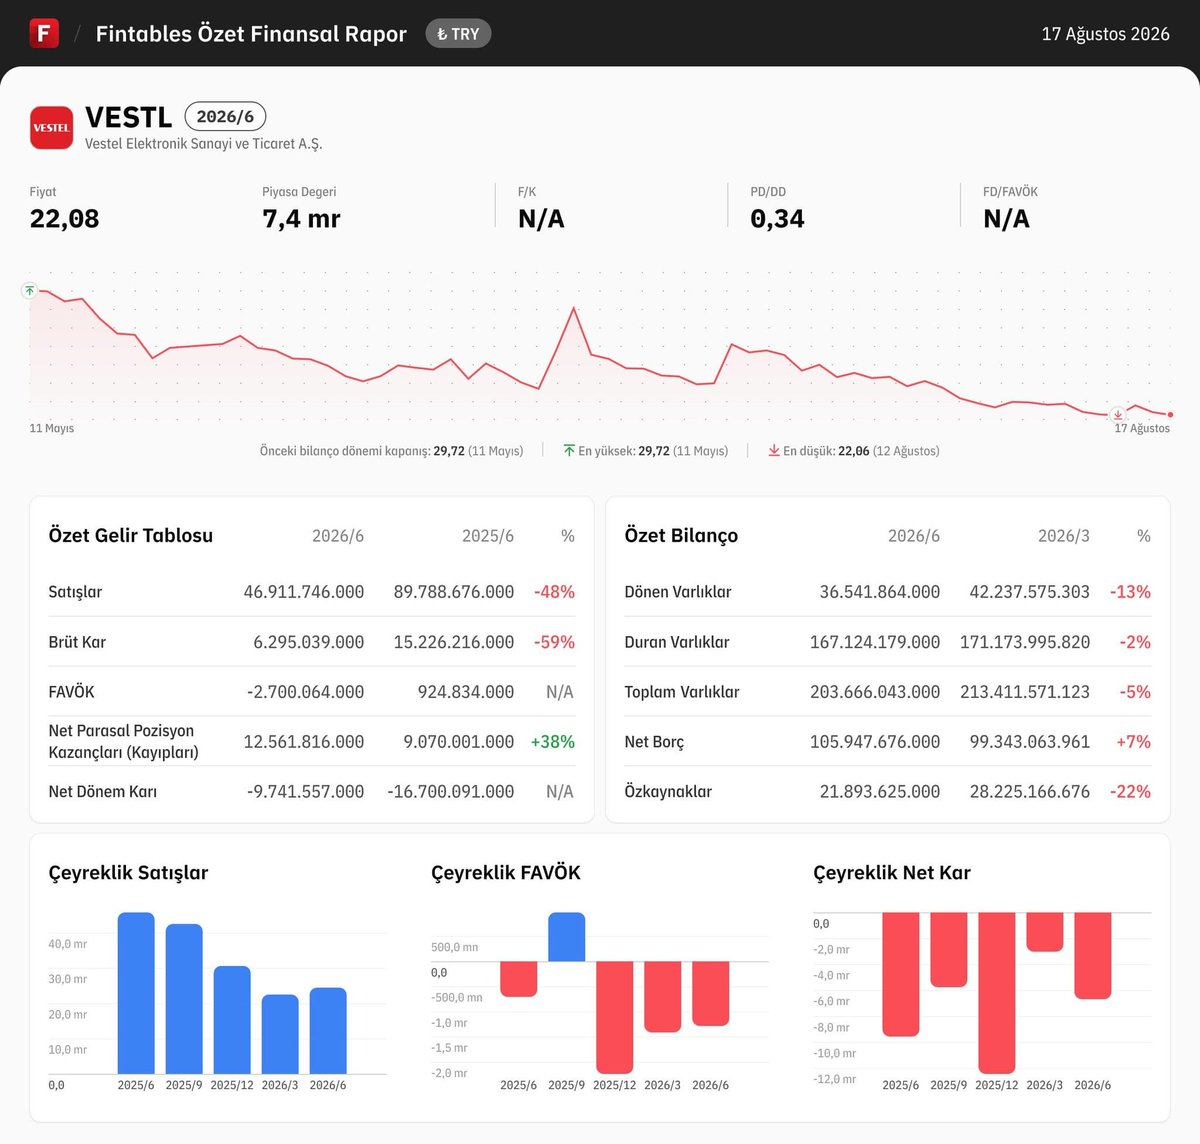The image size is (1200, 1144).
Task: Click the TRY currency badge
Action: coord(458,34)
